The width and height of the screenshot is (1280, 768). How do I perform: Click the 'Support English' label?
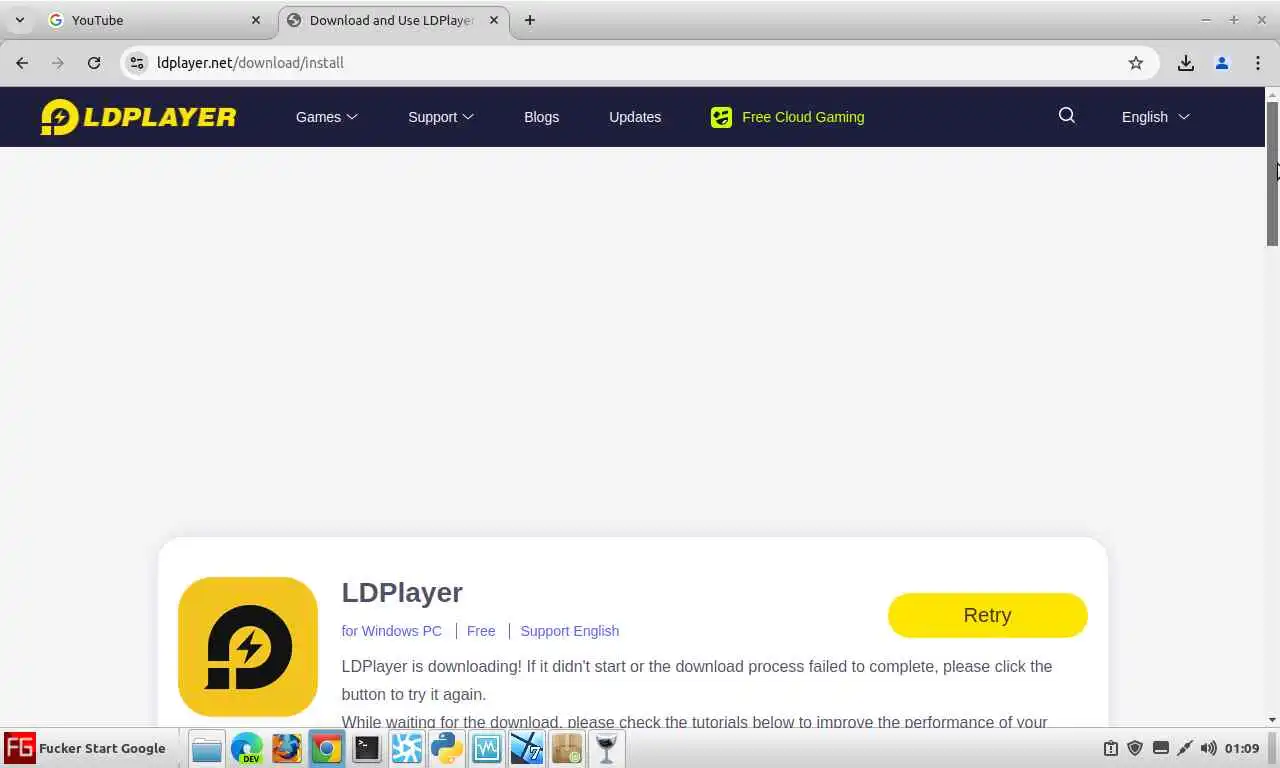pyautogui.click(x=570, y=631)
